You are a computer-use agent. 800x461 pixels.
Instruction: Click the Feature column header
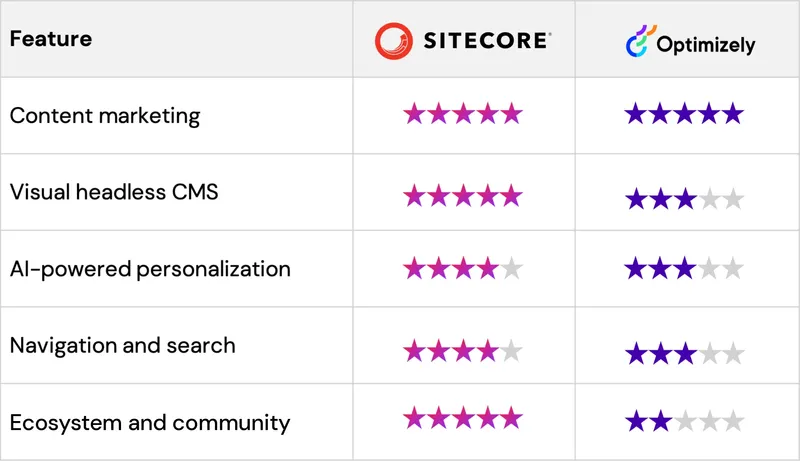51,39
